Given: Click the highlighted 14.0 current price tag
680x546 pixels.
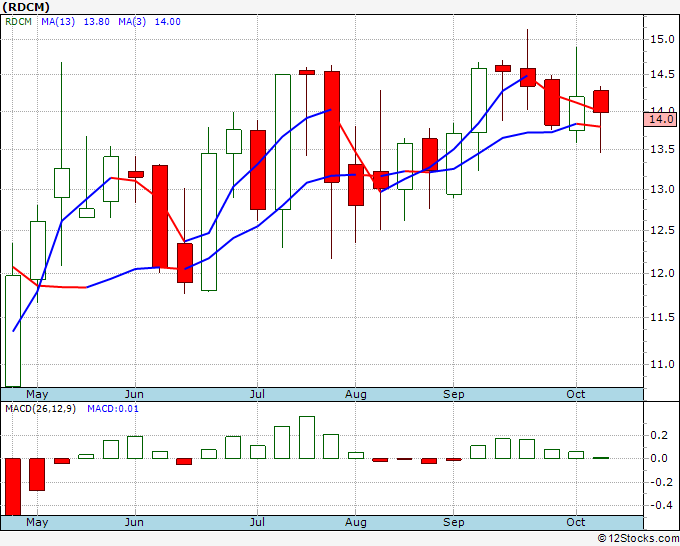Looking at the screenshot, I should coord(660,119).
